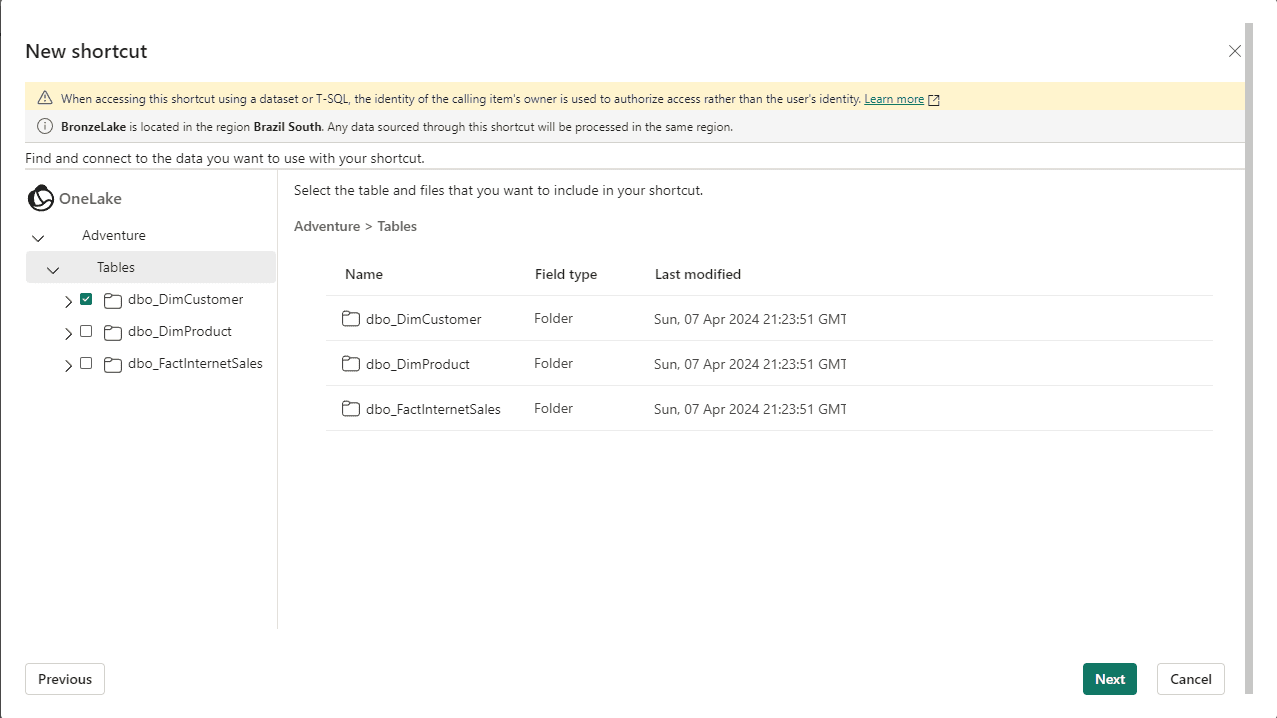Click Folder type cell of dbo_DimCustomer row
Screen dimensions: 1277x718
click(x=554, y=318)
